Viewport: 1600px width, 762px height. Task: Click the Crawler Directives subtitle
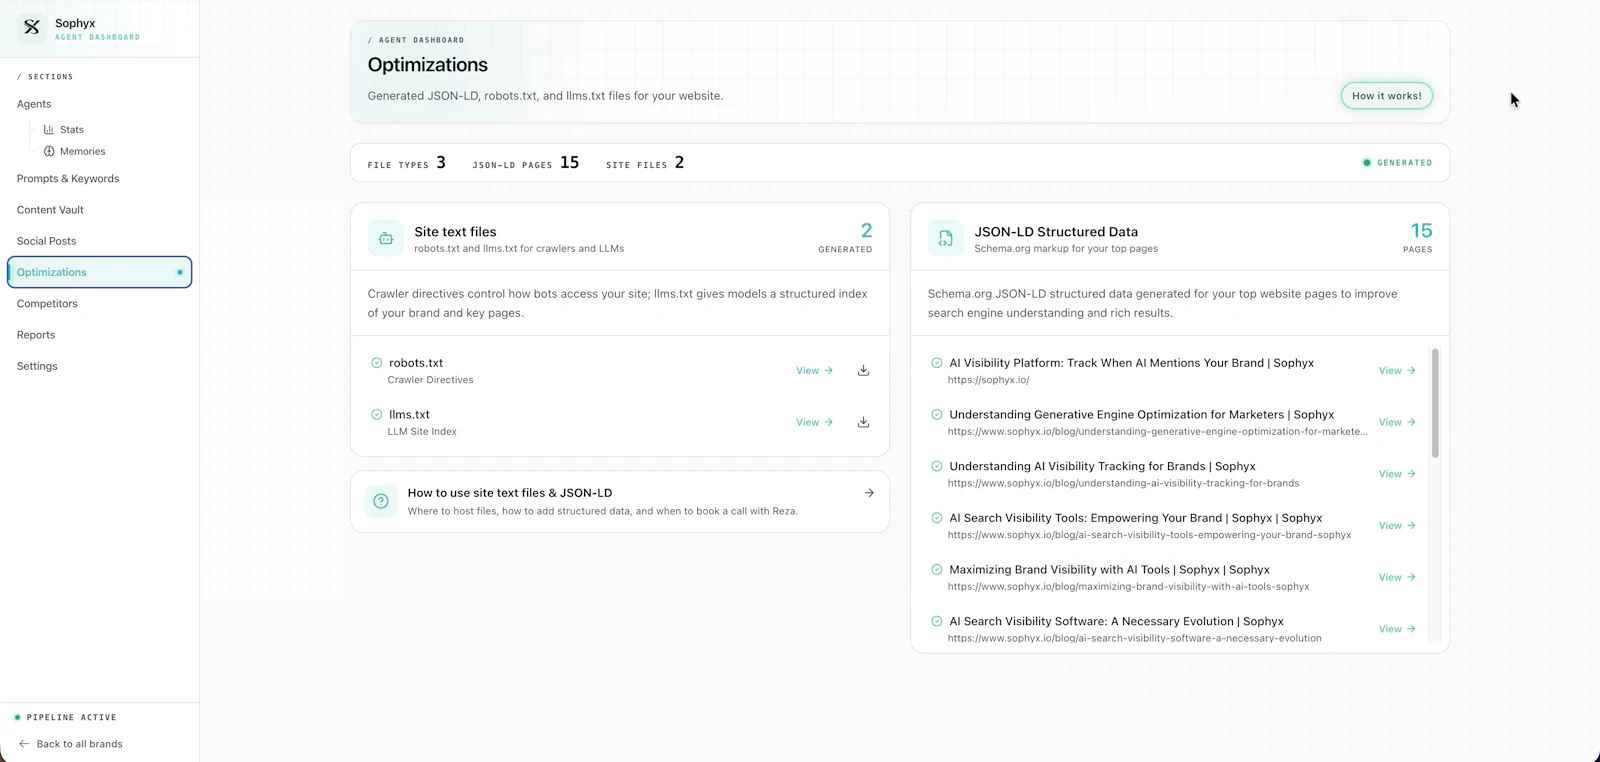tap(431, 380)
